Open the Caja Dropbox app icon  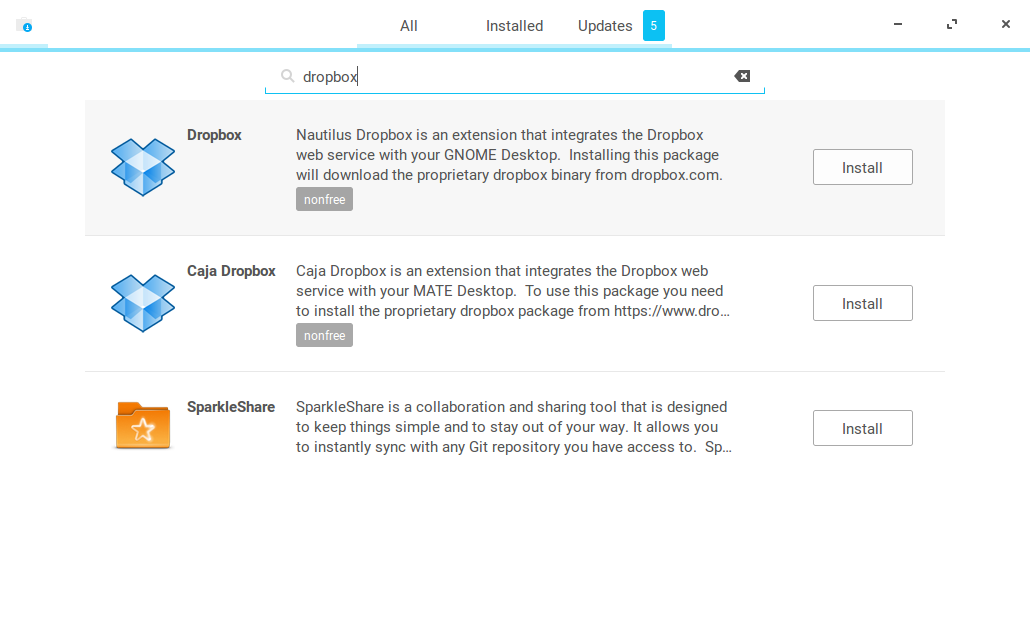tap(143, 303)
